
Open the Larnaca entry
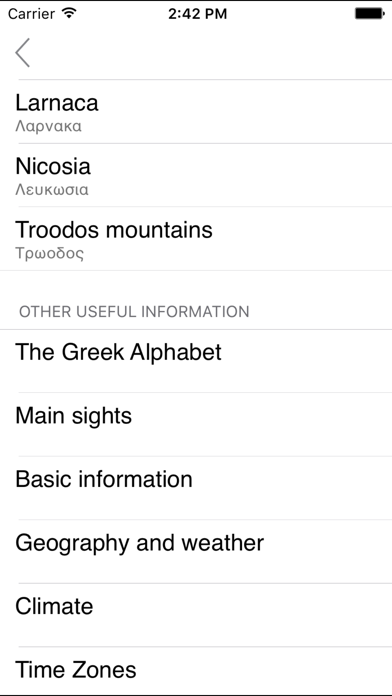pos(196,112)
